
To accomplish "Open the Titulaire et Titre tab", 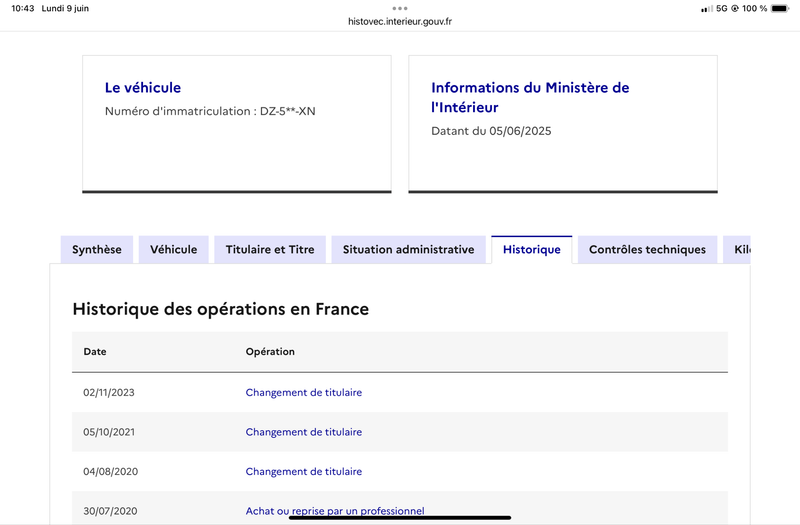I will tap(270, 249).
